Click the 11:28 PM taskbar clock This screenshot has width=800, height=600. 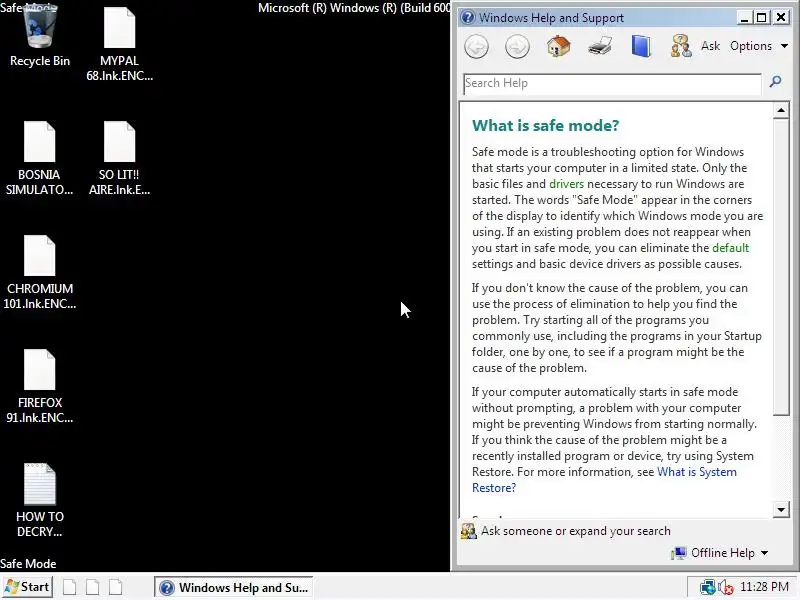[x=764, y=587]
